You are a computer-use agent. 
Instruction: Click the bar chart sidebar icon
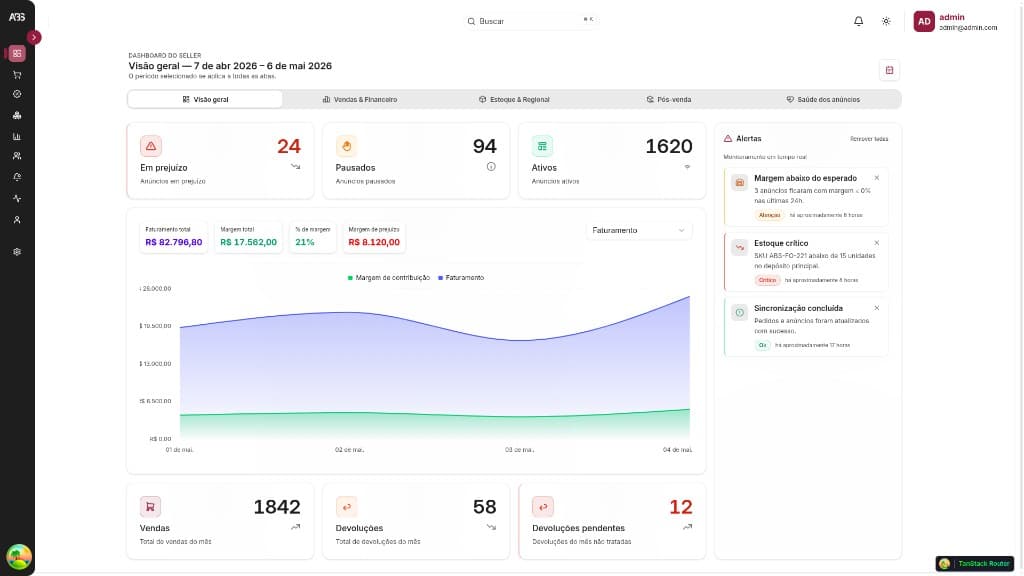coord(17,136)
